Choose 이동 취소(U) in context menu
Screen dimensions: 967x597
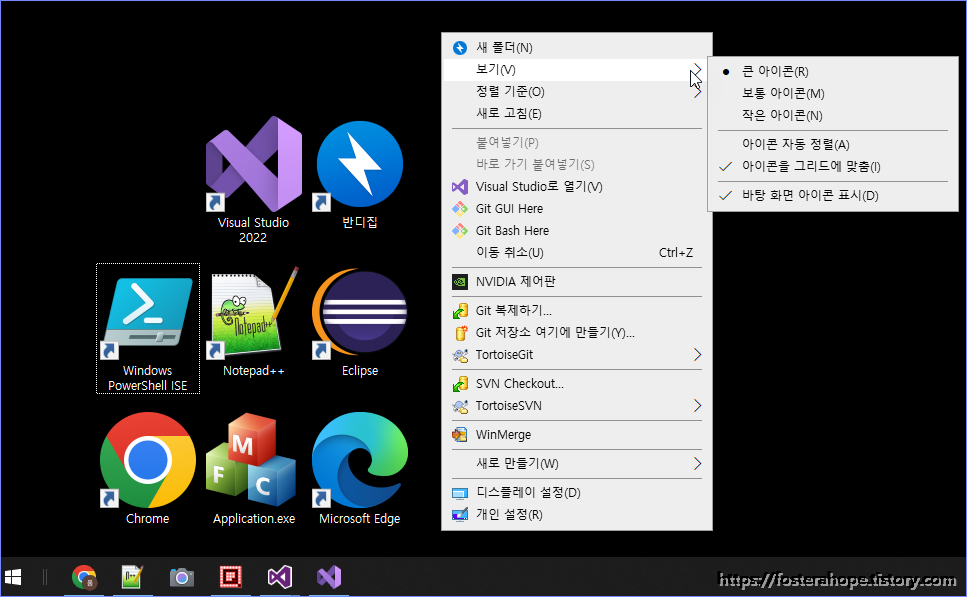click(x=577, y=253)
